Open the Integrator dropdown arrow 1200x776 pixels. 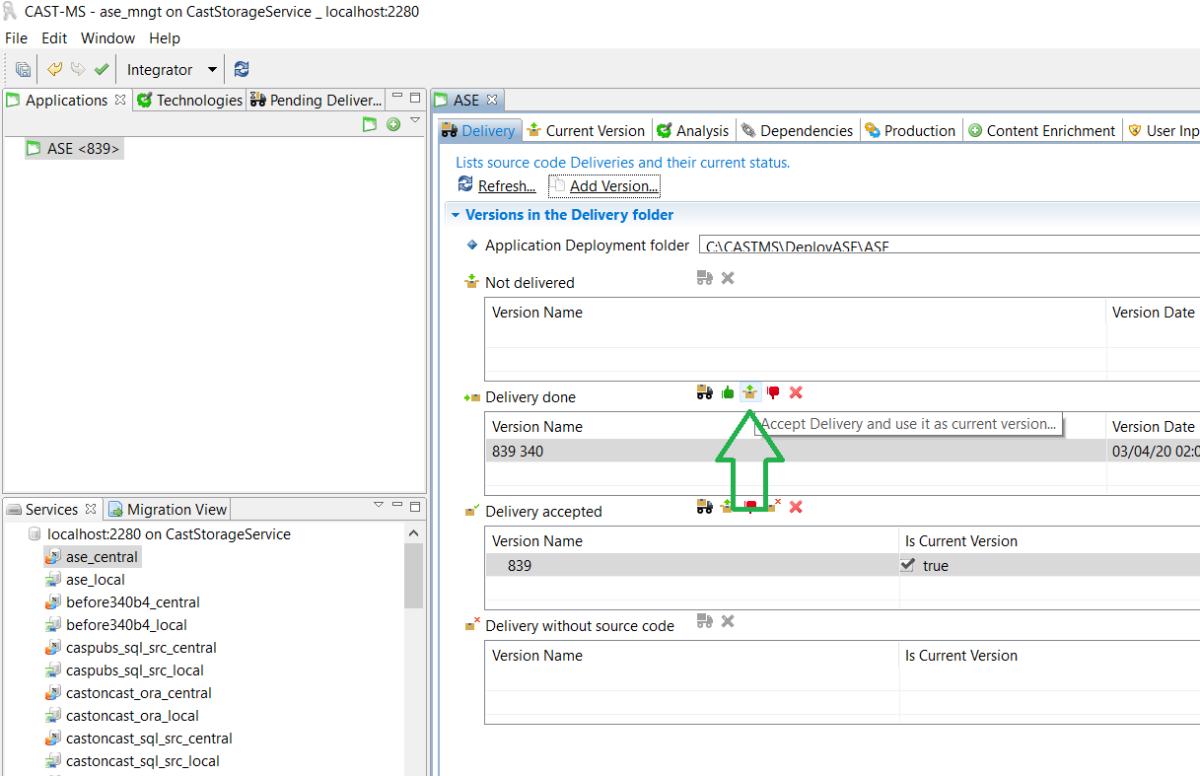pyautogui.click(x=212, y=69)
